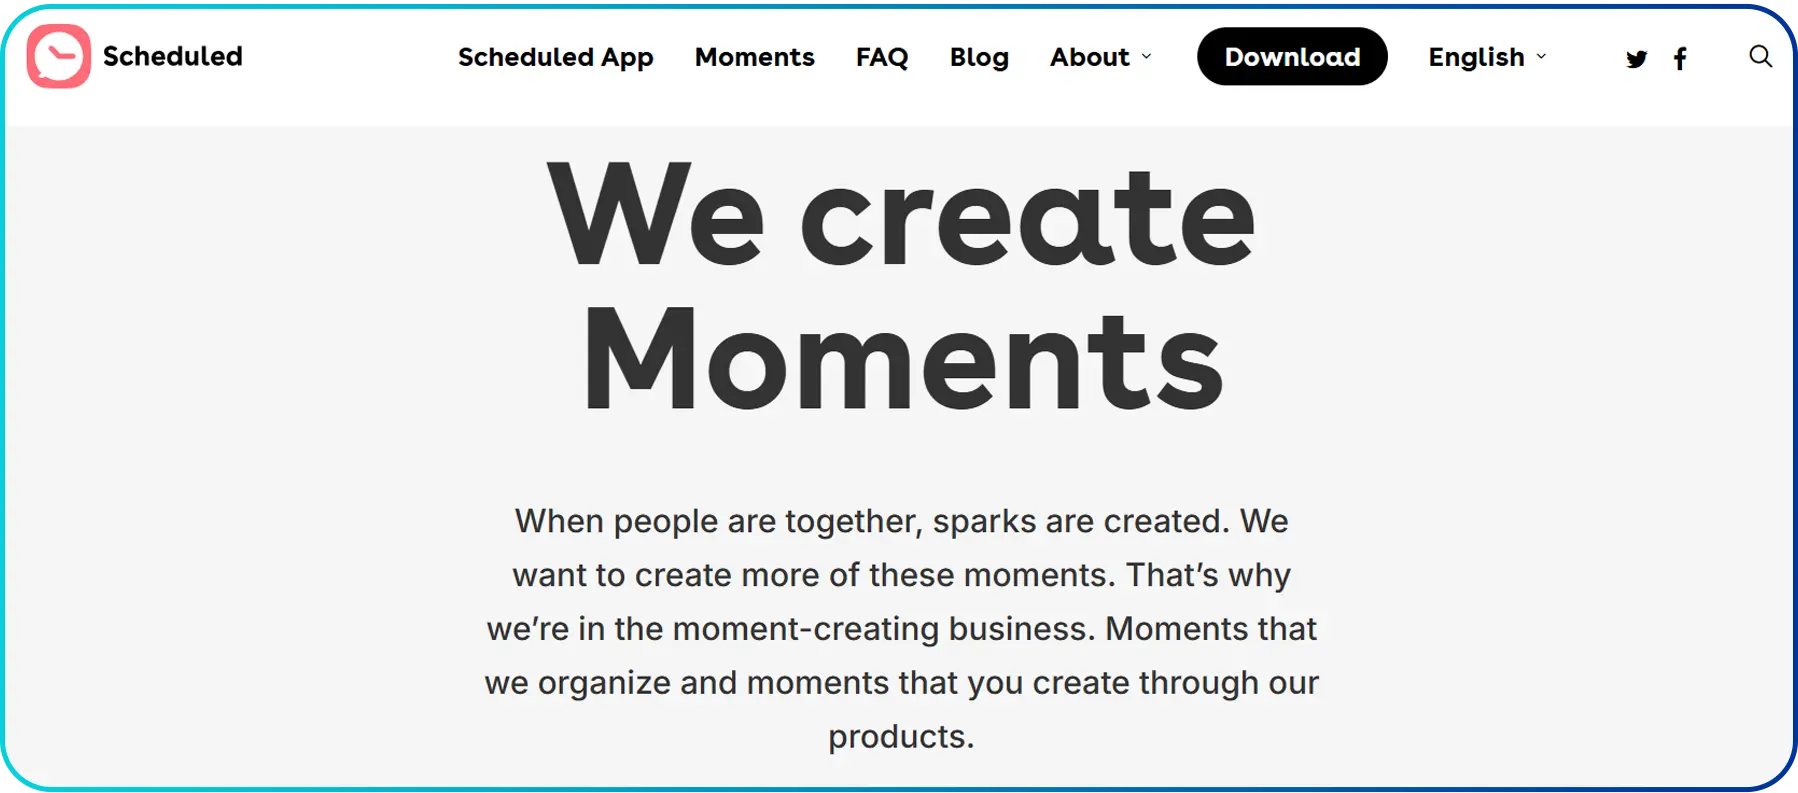The image size is (1798, 793).
Task: Open site search from the header
Action: tap(1760, 57)
